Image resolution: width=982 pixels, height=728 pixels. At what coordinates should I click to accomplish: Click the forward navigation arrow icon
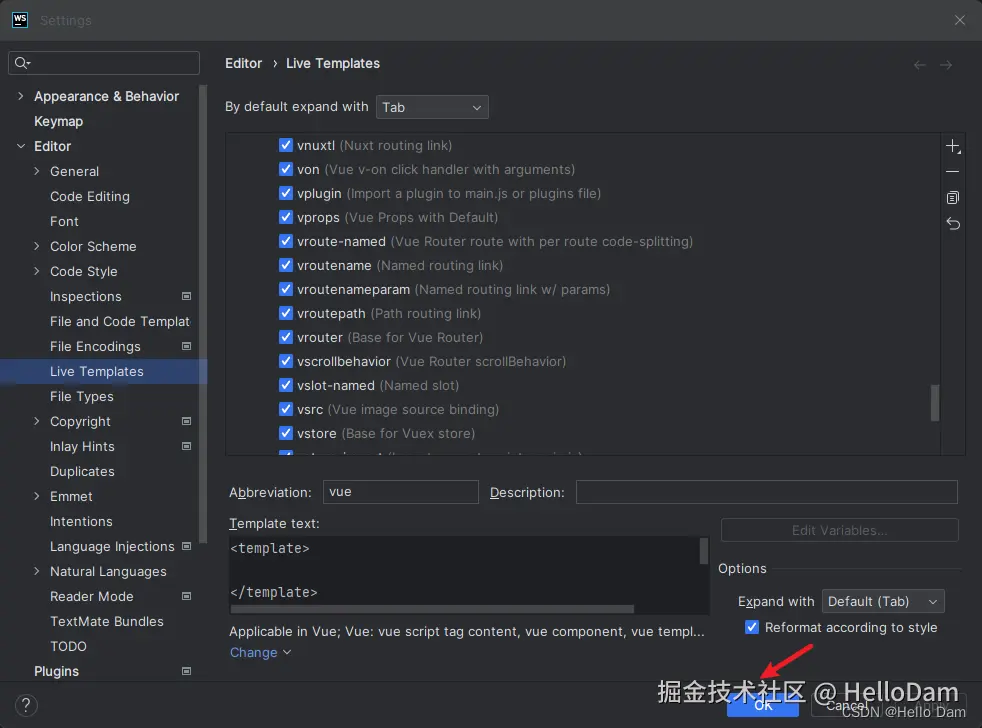pos(946,65)
